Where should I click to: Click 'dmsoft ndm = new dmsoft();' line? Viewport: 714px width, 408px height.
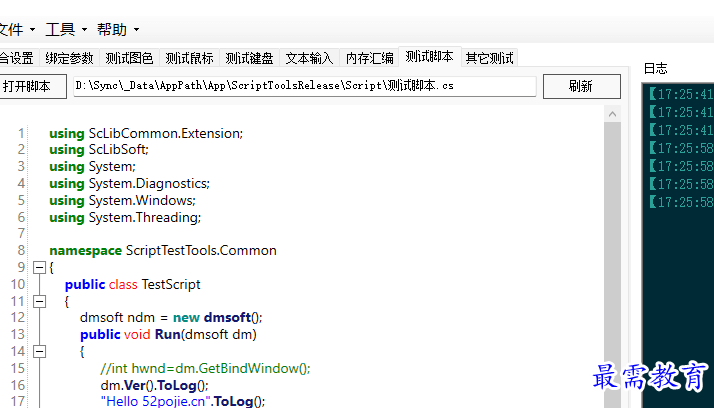[171, 317]
